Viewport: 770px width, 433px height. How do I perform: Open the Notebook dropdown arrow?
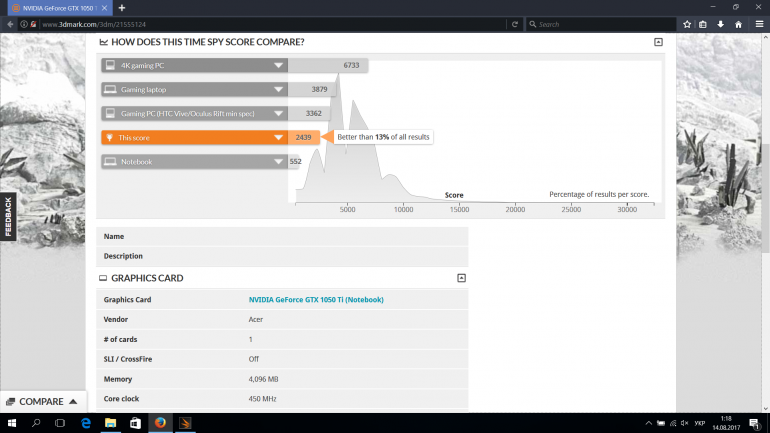point(278,162)
